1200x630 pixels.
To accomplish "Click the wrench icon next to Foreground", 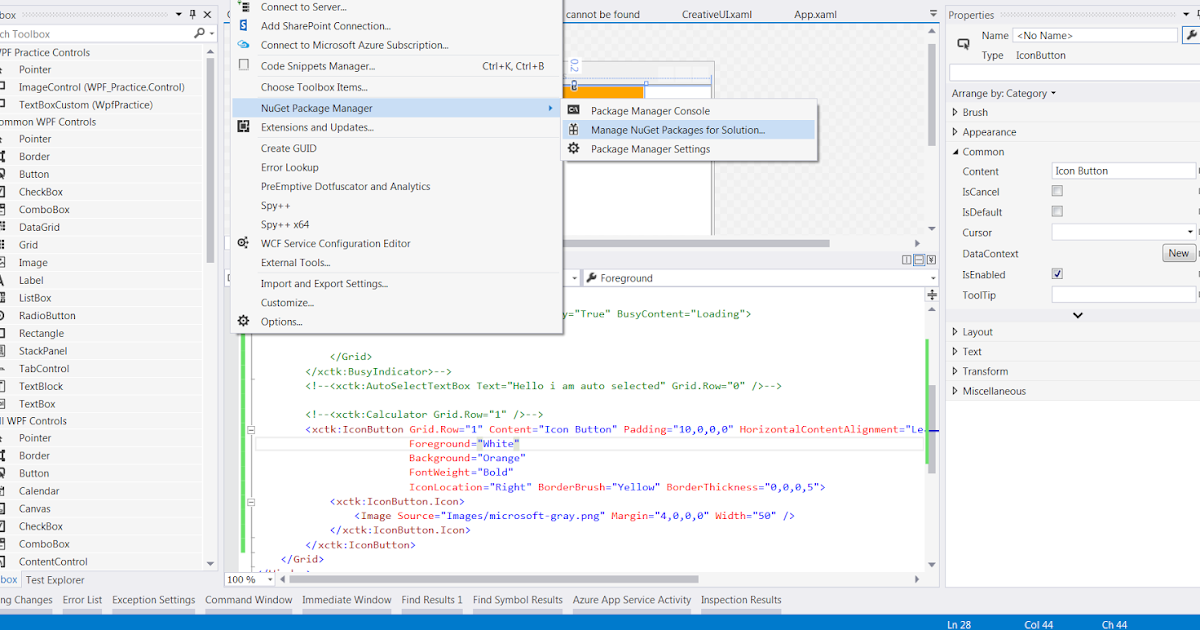I will coord(591,278).
